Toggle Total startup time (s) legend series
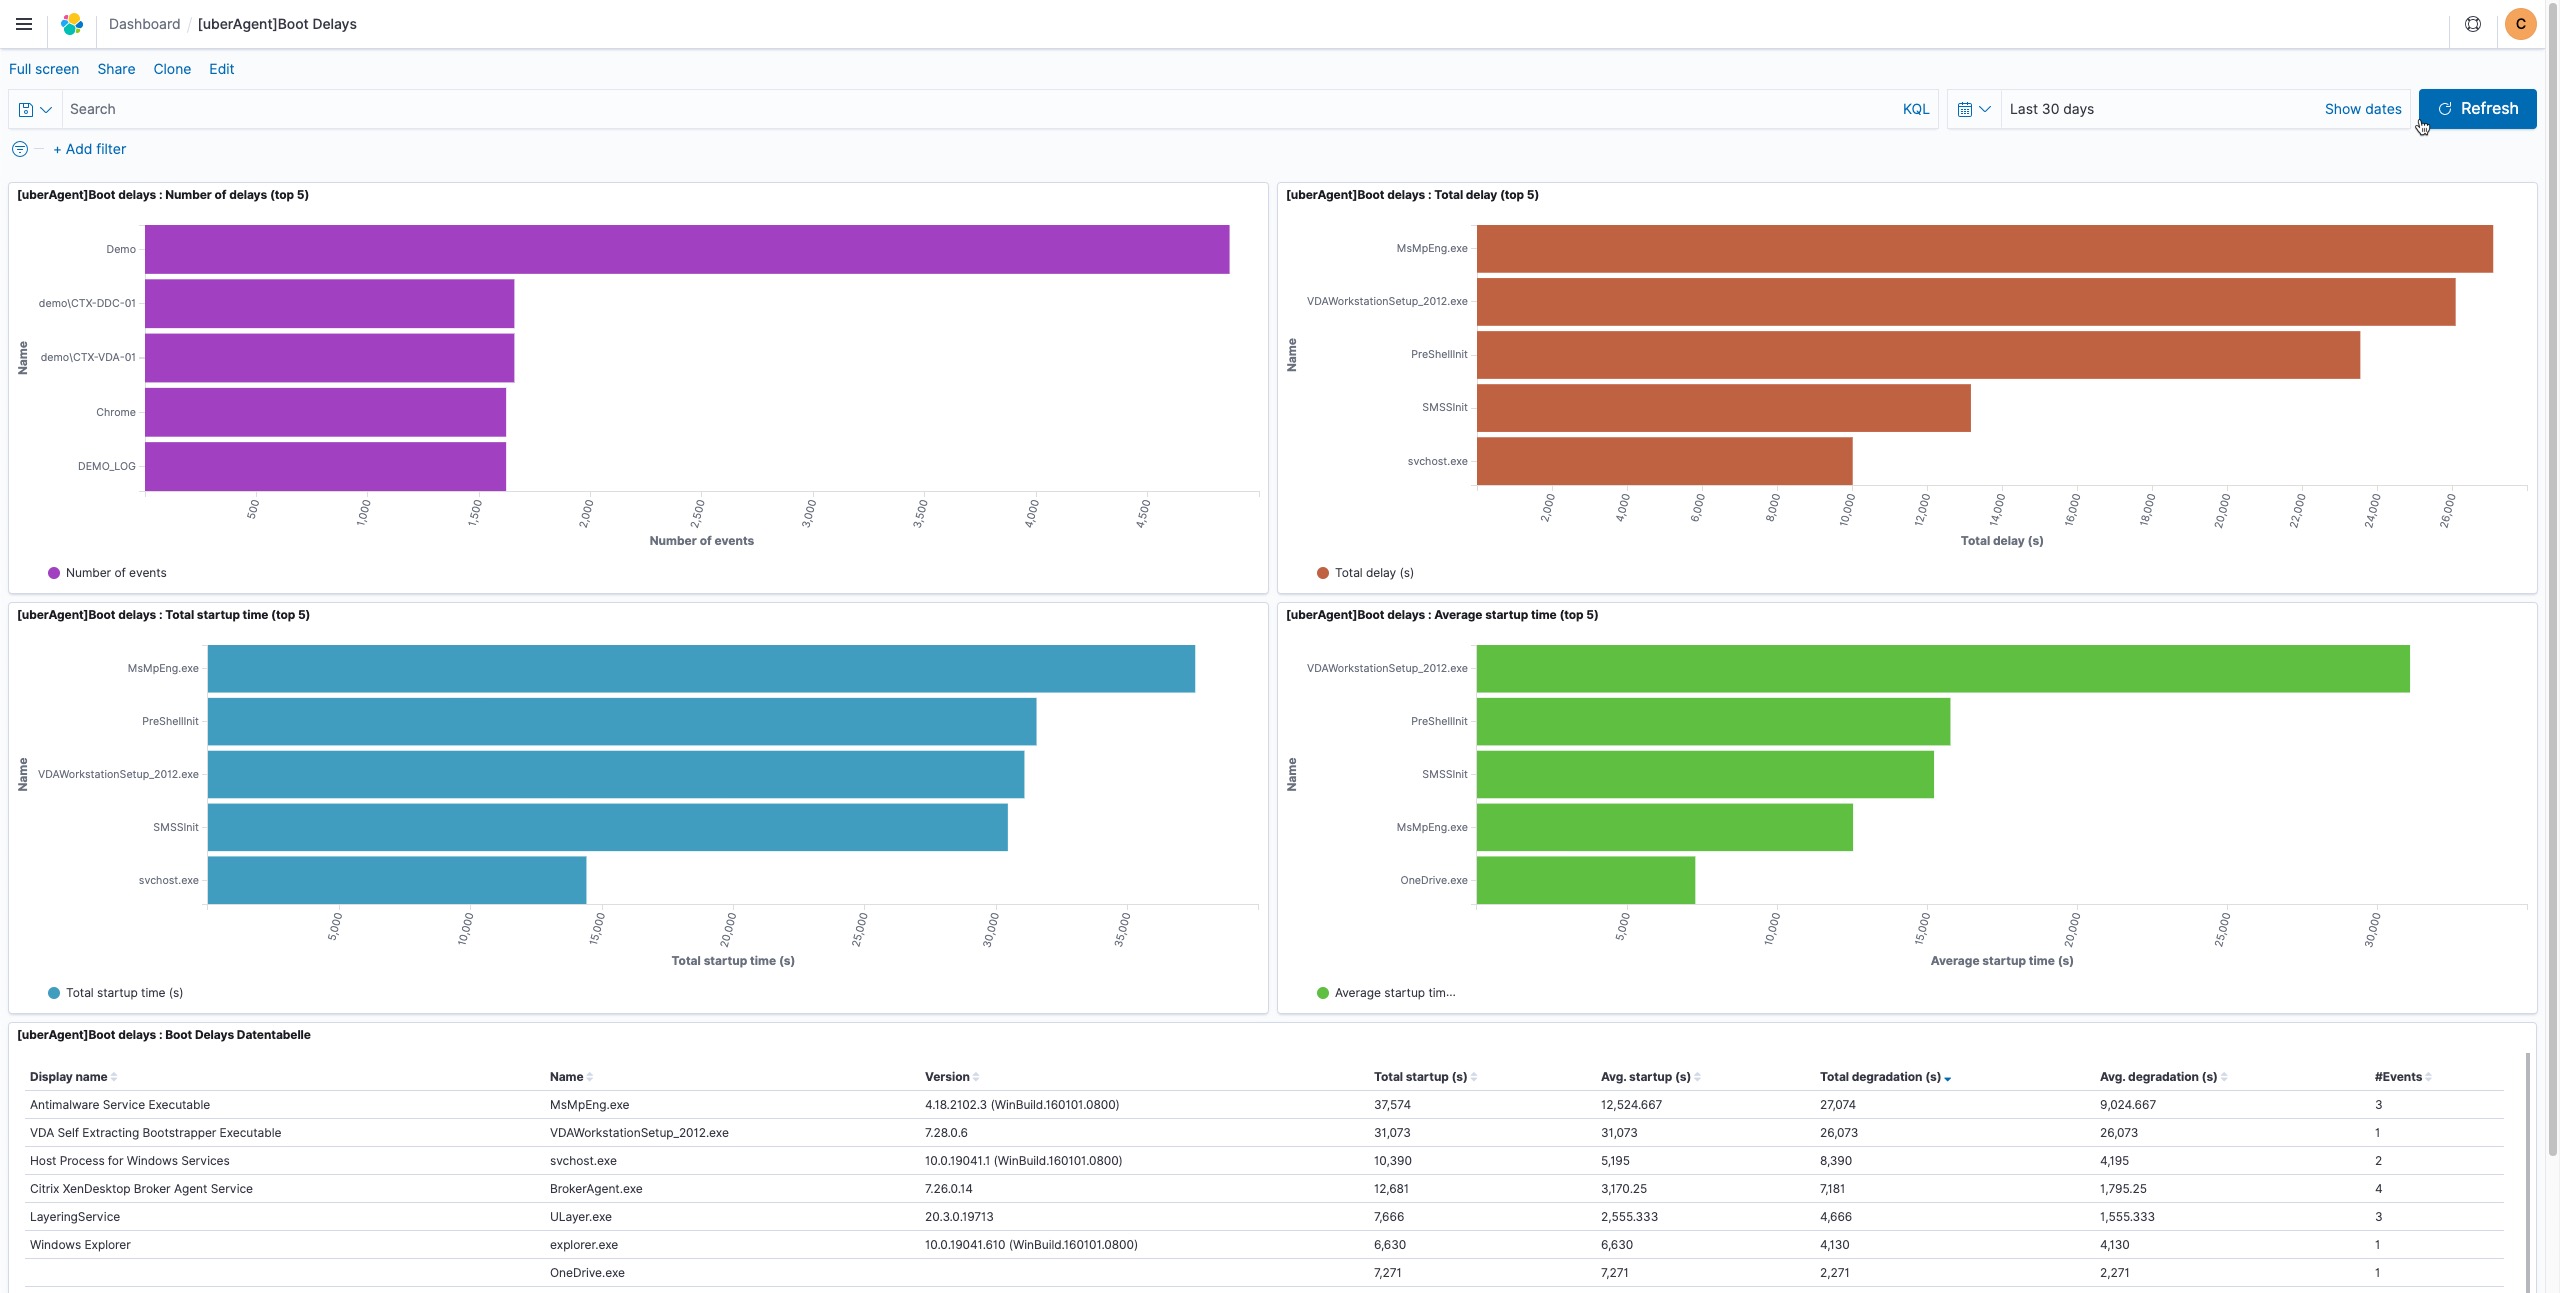This screenshot has height=1293, width=2560. click(x=123, y=993)
